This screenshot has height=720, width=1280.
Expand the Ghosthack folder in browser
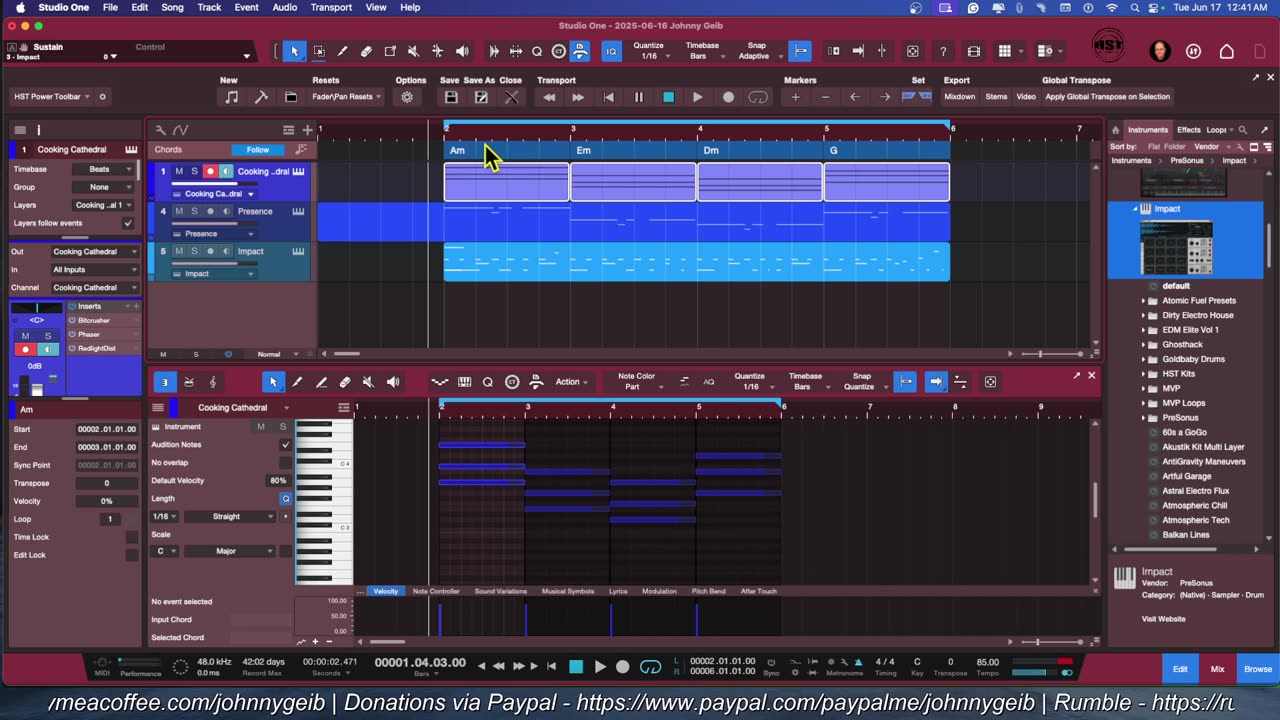1143,344
